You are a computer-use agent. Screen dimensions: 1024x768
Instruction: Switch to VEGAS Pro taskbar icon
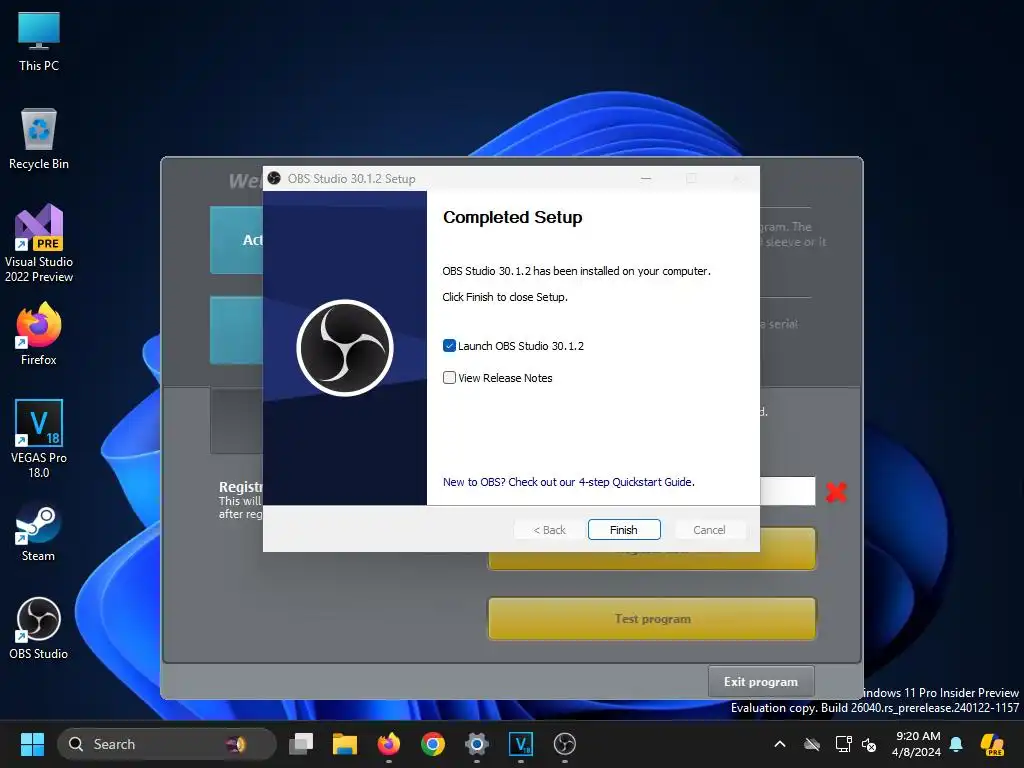[520, 744]
